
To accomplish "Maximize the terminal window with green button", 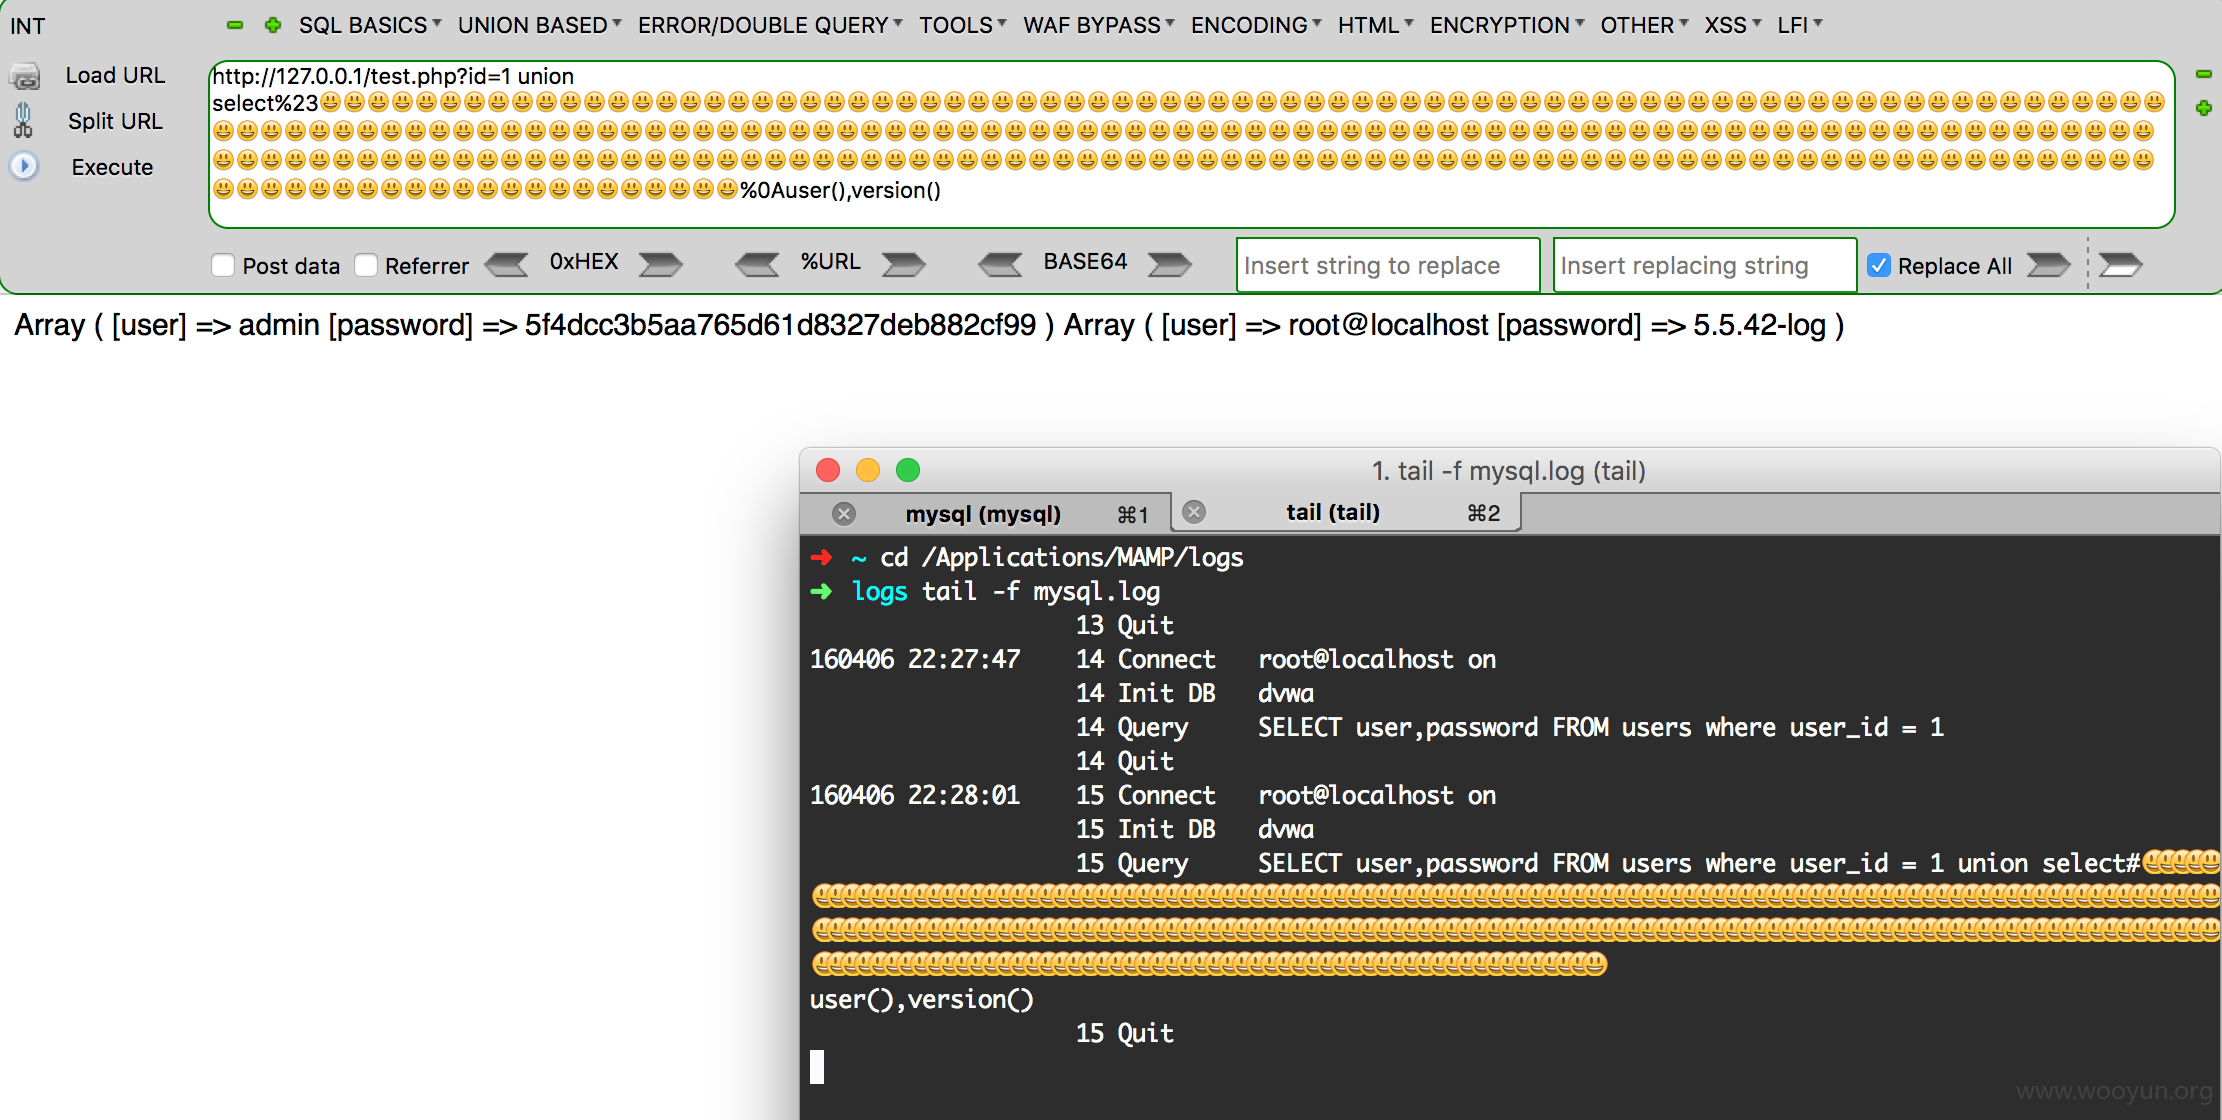I will (x=908, y=470).
